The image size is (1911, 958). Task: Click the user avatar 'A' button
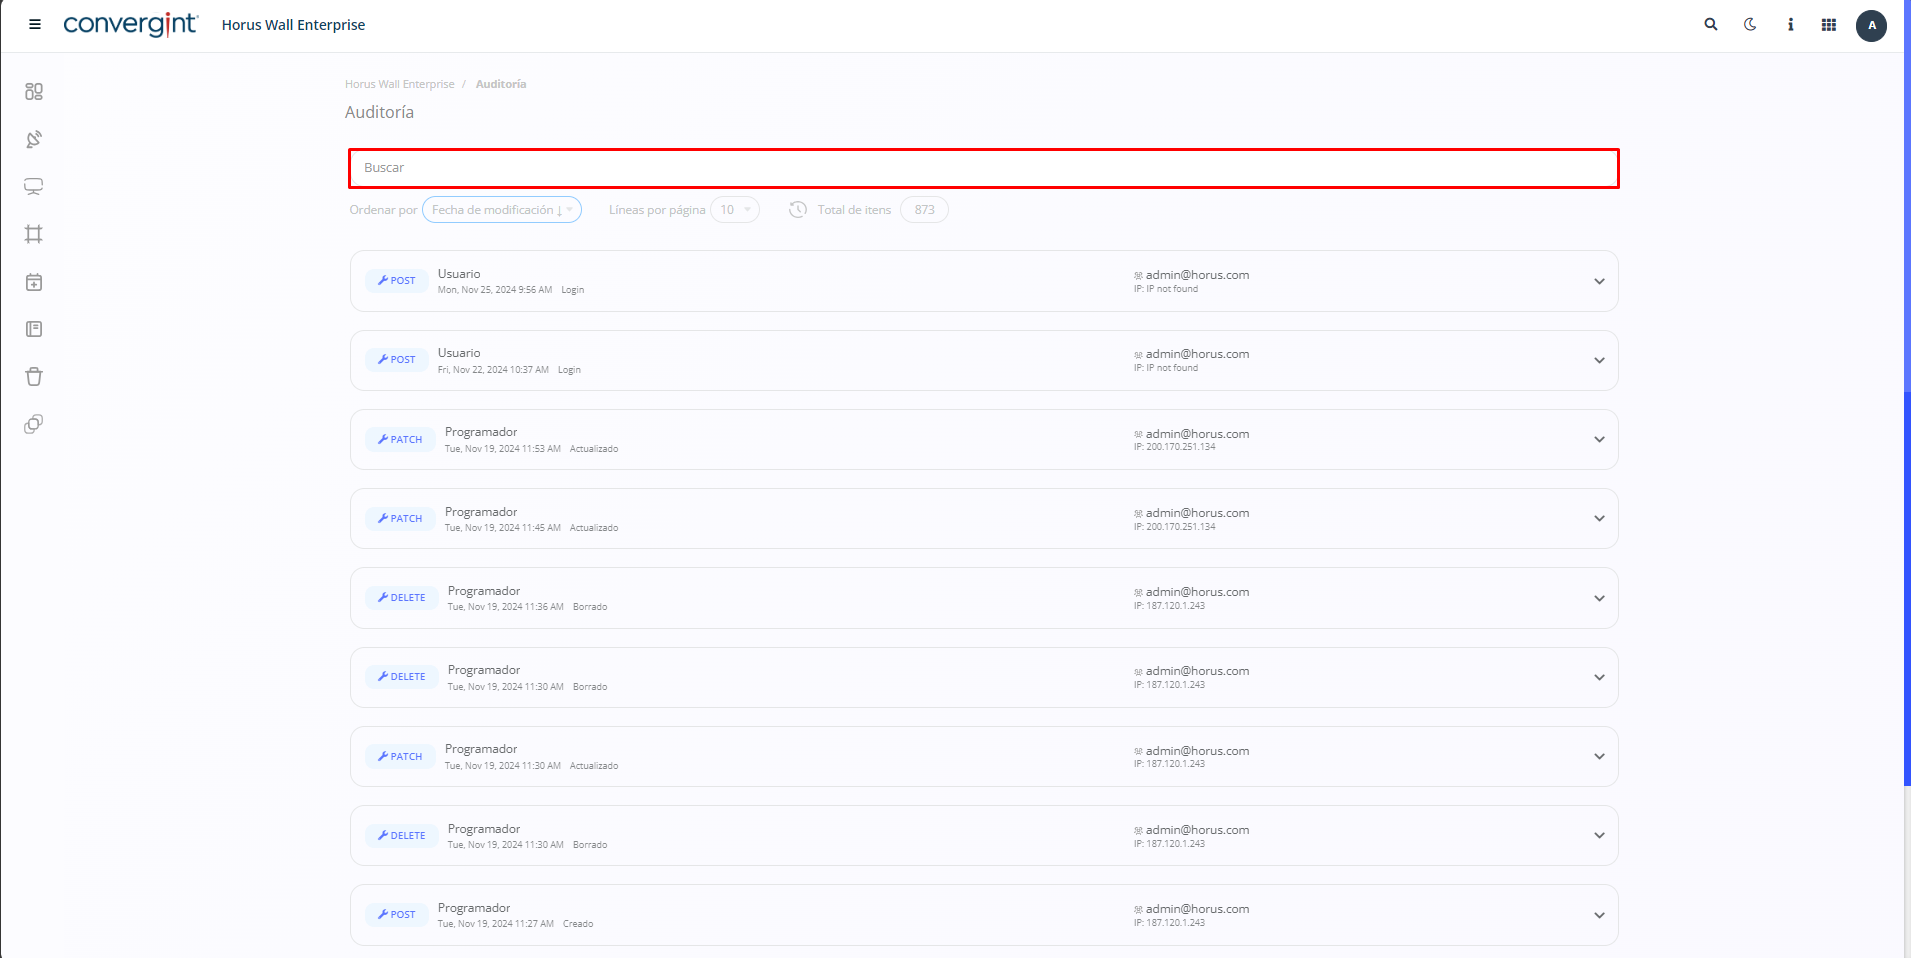coord(1871,25)
